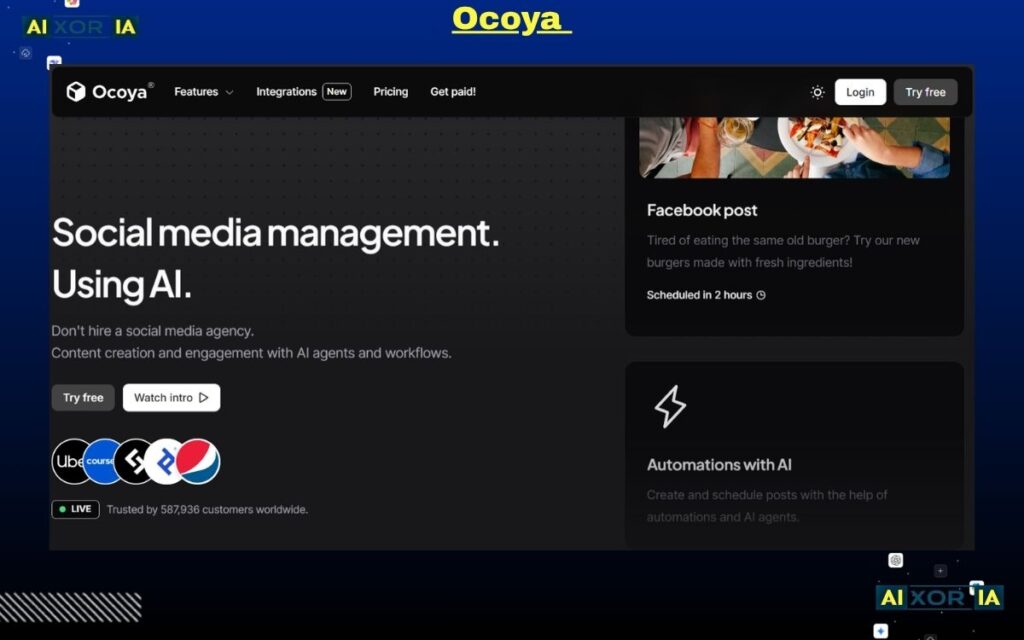This screenshot has height=640, width=1024.
Task: Open the Get paid! menu item
Action: (x=453, y=91)
